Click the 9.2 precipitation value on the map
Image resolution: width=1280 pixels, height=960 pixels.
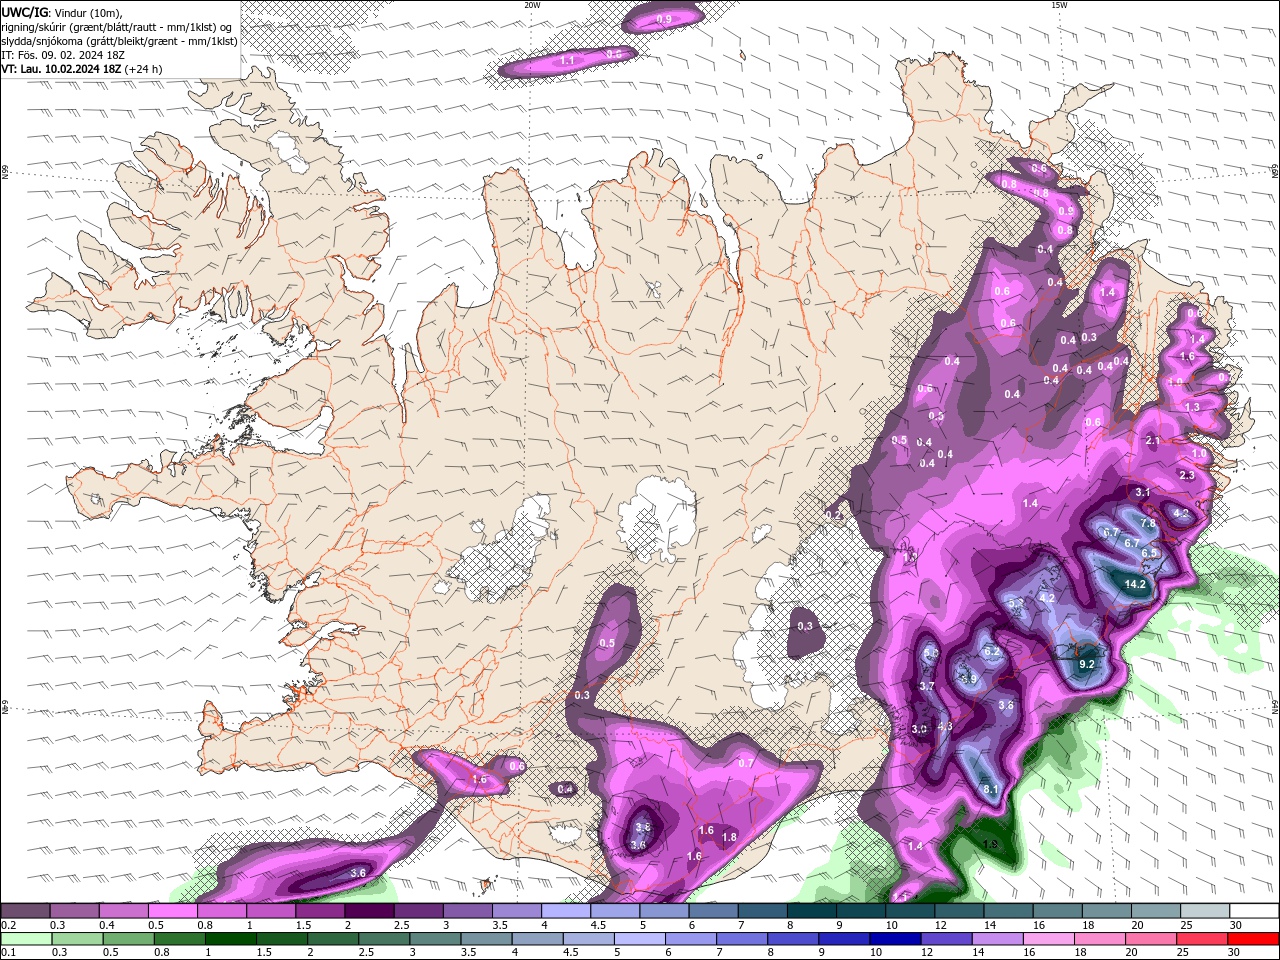click(1088, 664)
